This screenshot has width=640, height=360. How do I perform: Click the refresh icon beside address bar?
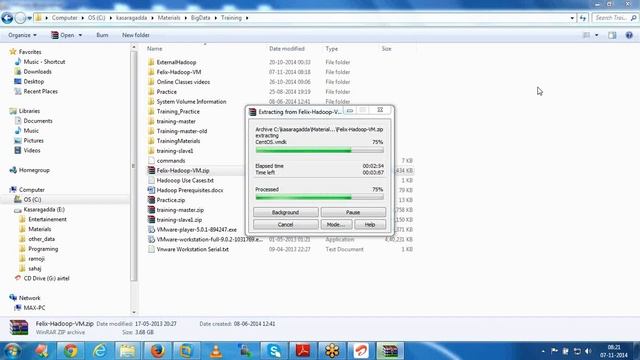[583, 18]
